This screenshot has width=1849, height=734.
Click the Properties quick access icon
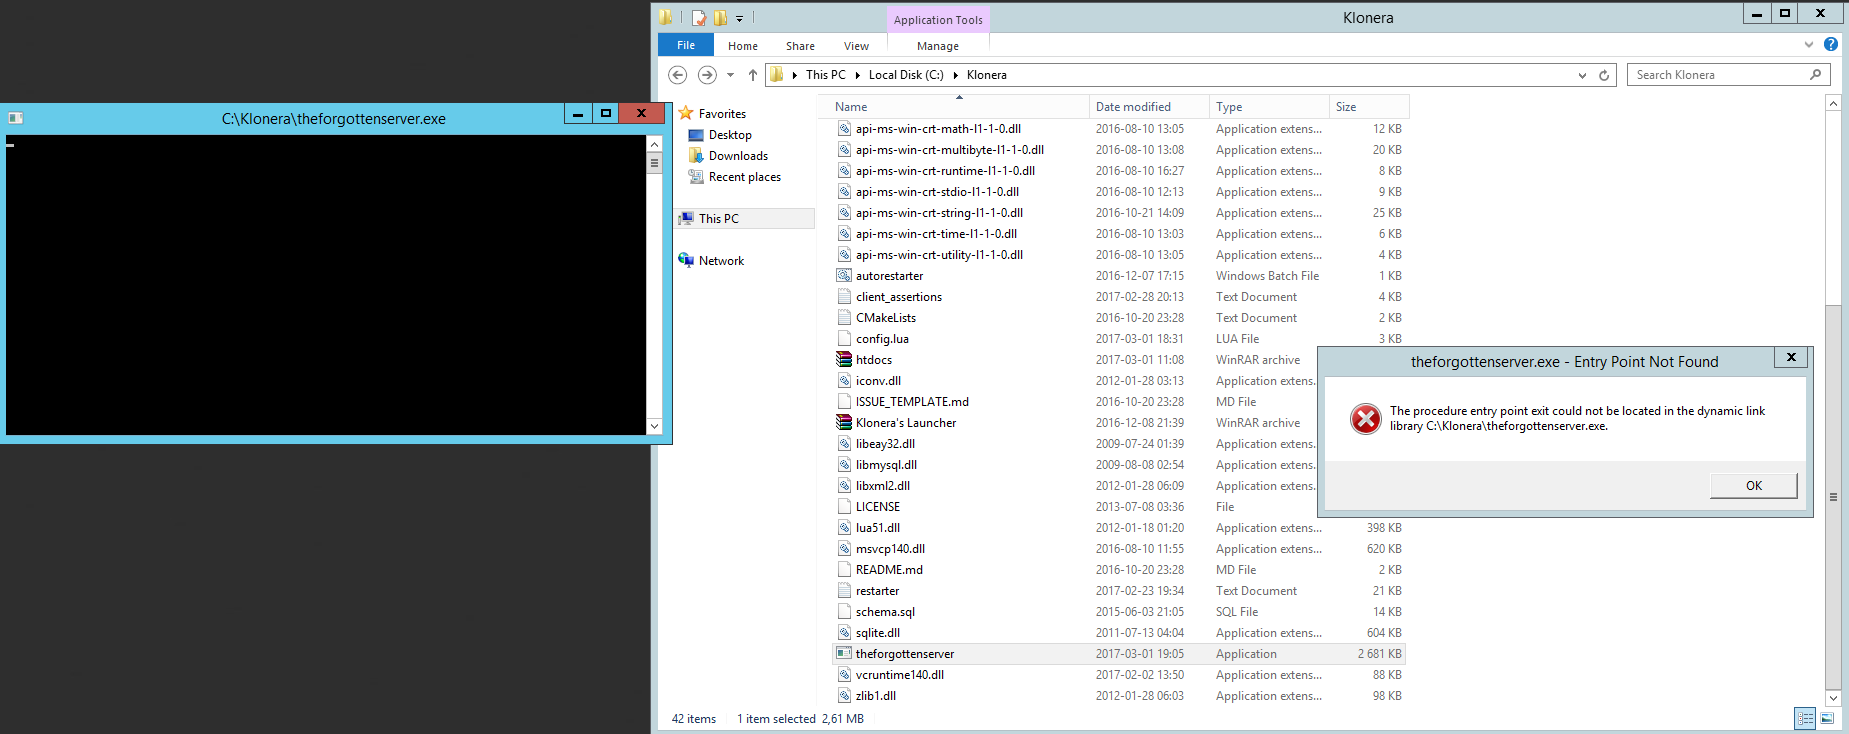tap(699, 18)
